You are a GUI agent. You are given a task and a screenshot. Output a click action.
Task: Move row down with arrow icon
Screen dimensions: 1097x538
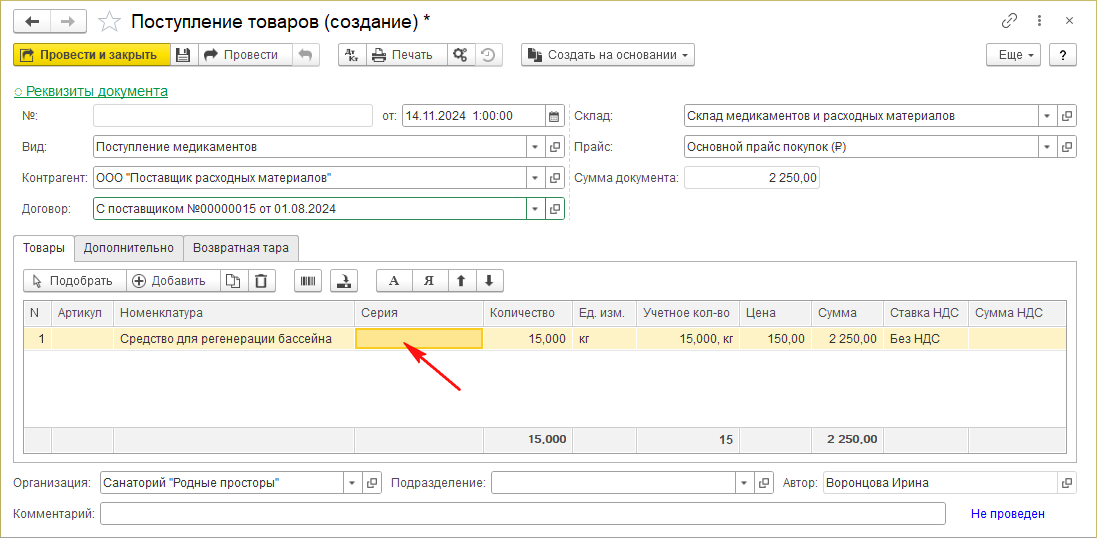coord(489,281)
